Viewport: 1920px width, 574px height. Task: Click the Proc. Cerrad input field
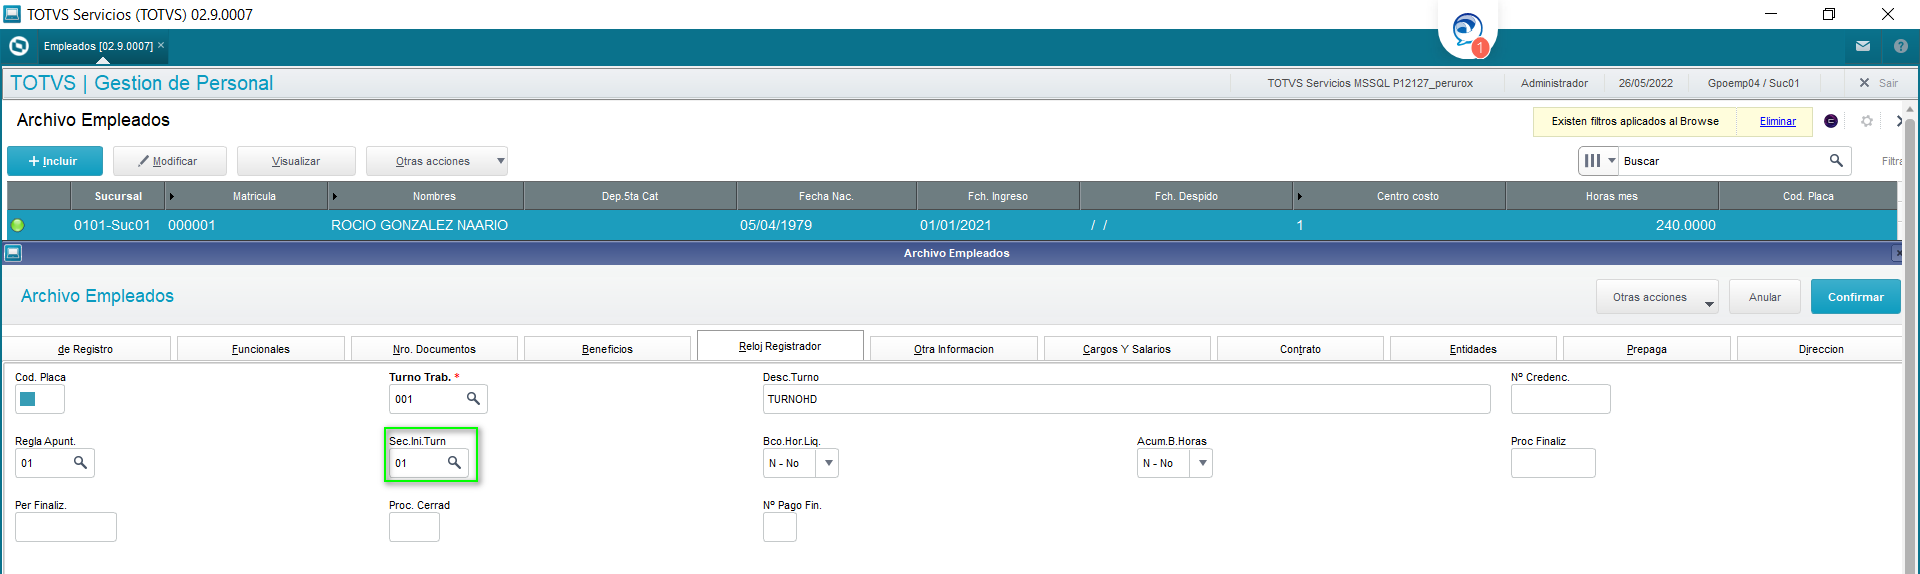(x=414, y=527)
